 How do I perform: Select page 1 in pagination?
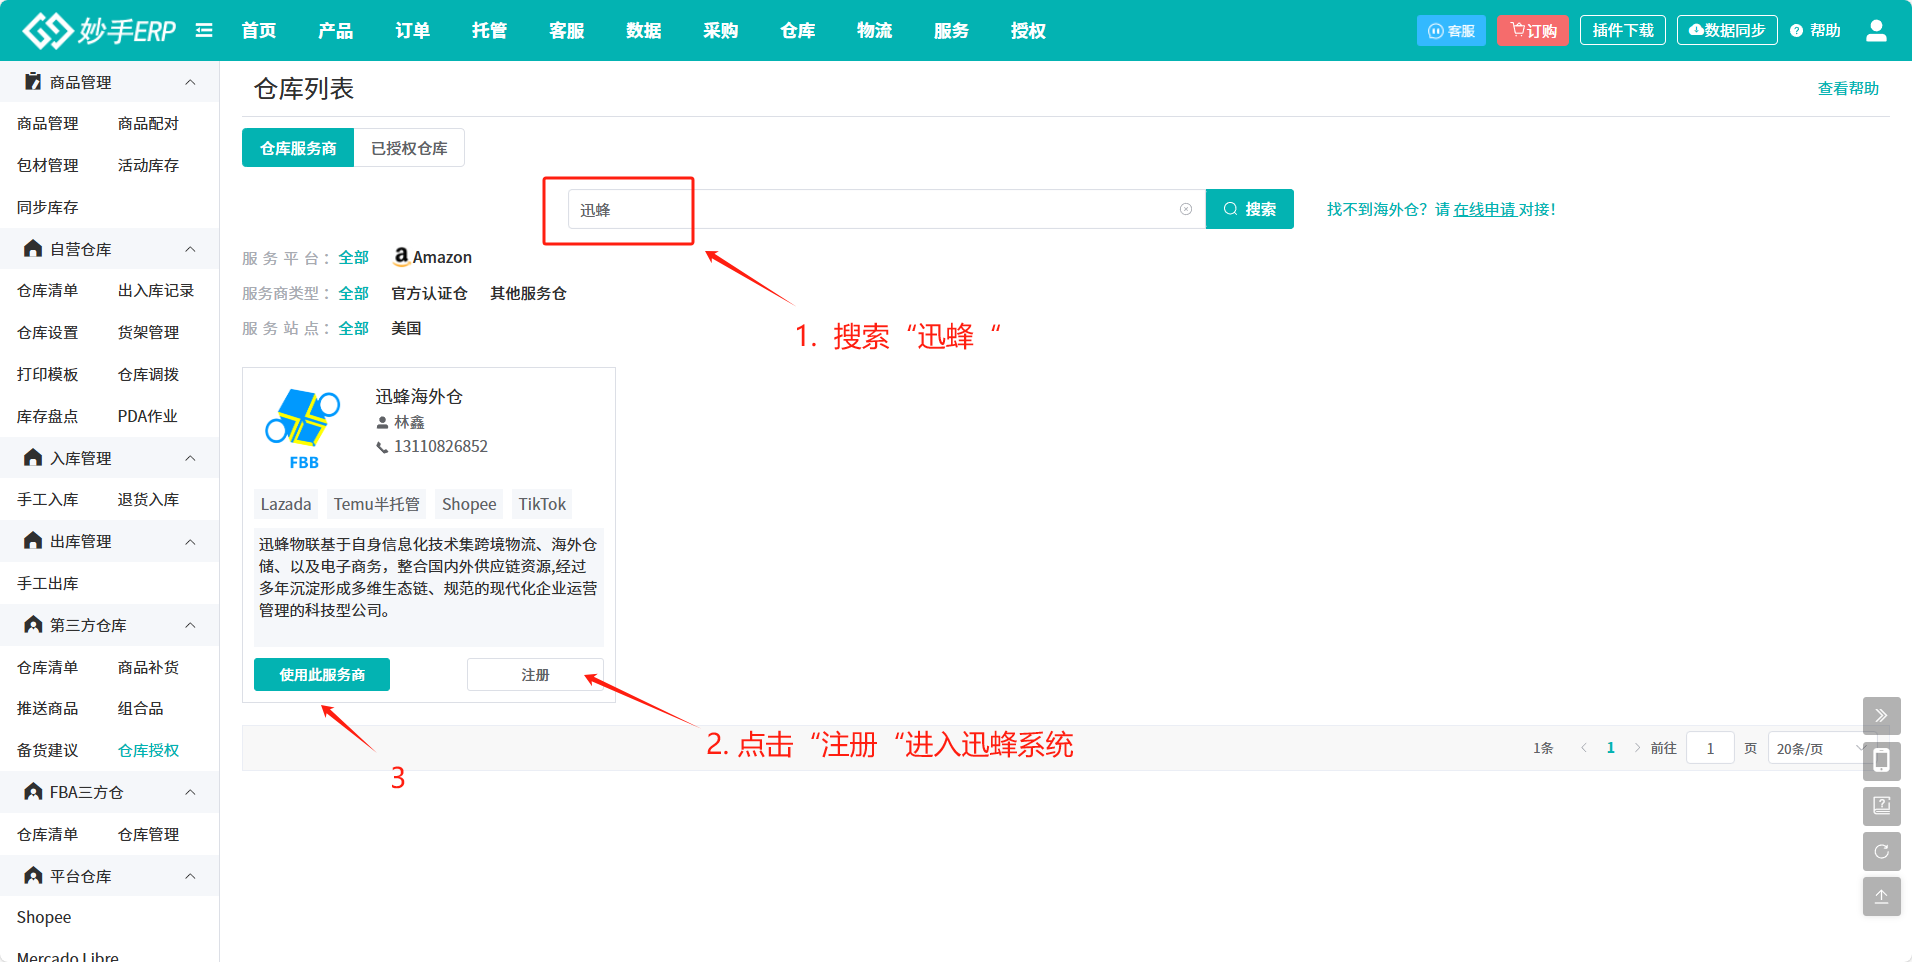[1611, 748]
